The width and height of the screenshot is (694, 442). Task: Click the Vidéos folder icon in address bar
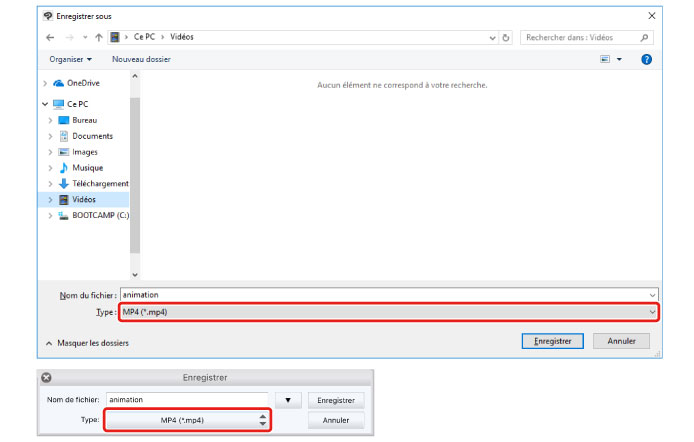click(x=115, y=37)
